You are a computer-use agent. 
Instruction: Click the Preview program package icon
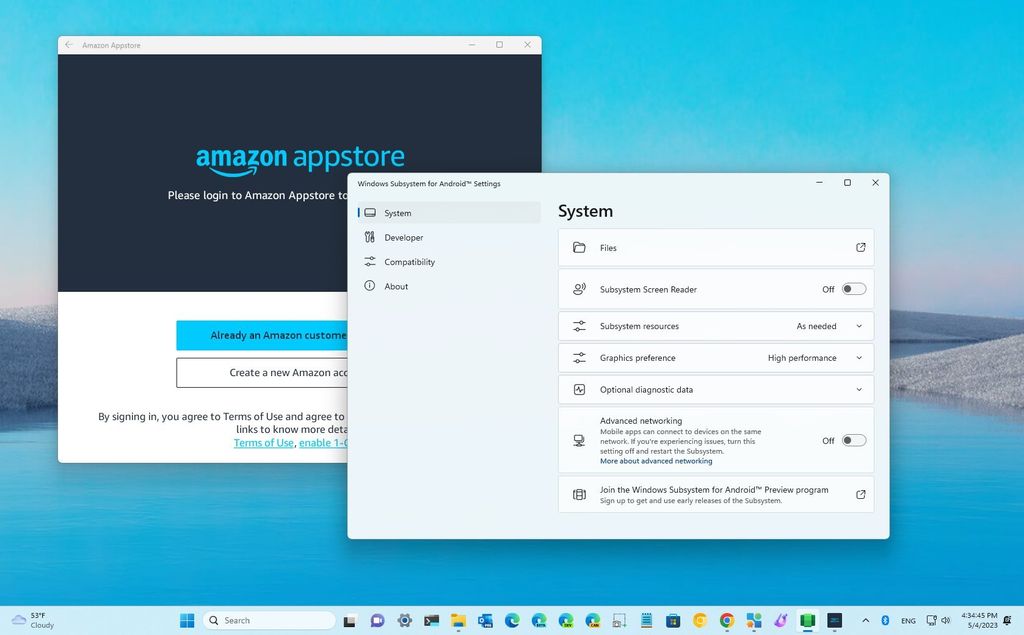coord(580,493)
